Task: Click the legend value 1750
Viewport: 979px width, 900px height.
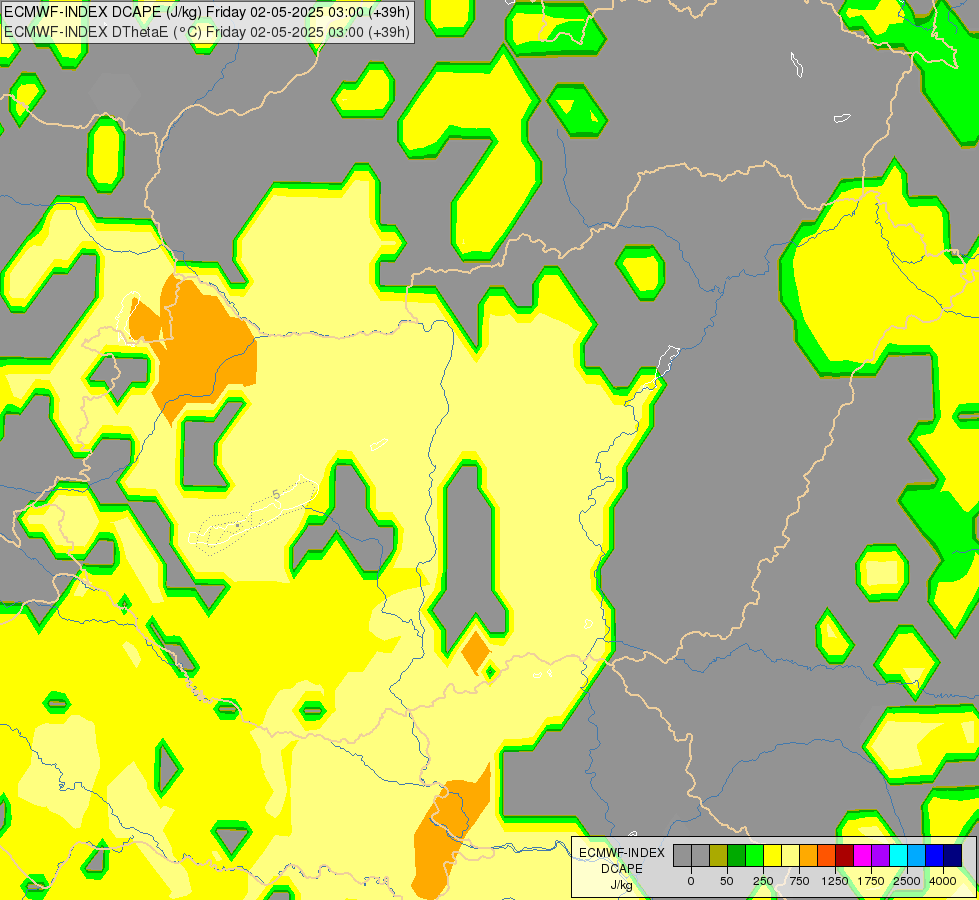Action: 871,881
